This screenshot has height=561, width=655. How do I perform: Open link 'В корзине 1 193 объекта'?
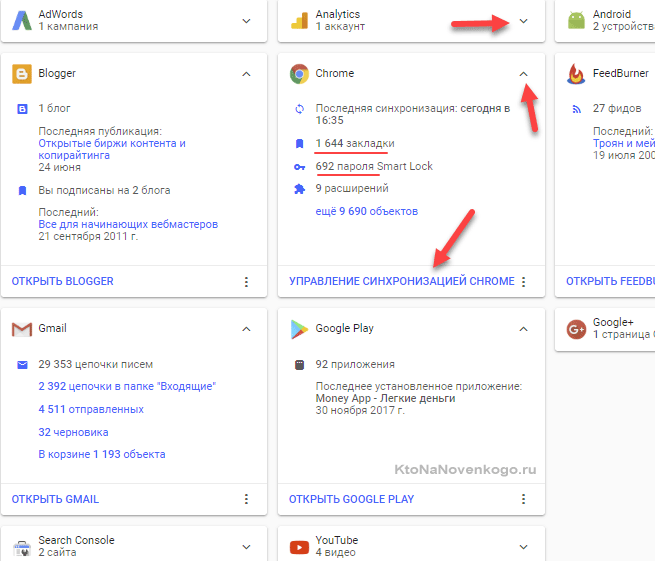(x=102, y=454)
